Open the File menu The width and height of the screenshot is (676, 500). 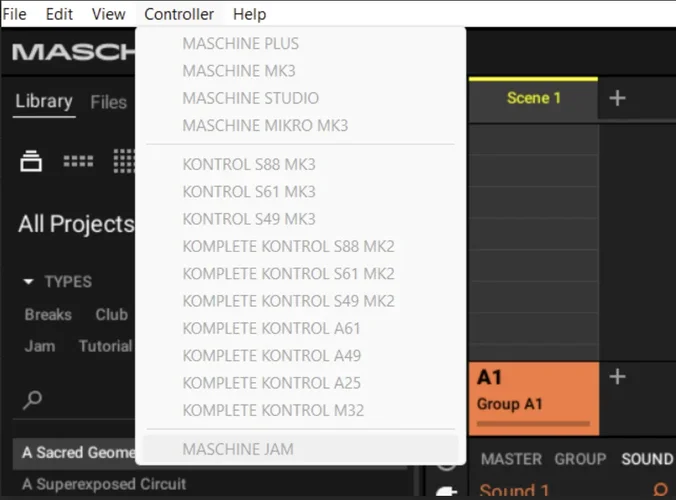click(x=14, y=14)
